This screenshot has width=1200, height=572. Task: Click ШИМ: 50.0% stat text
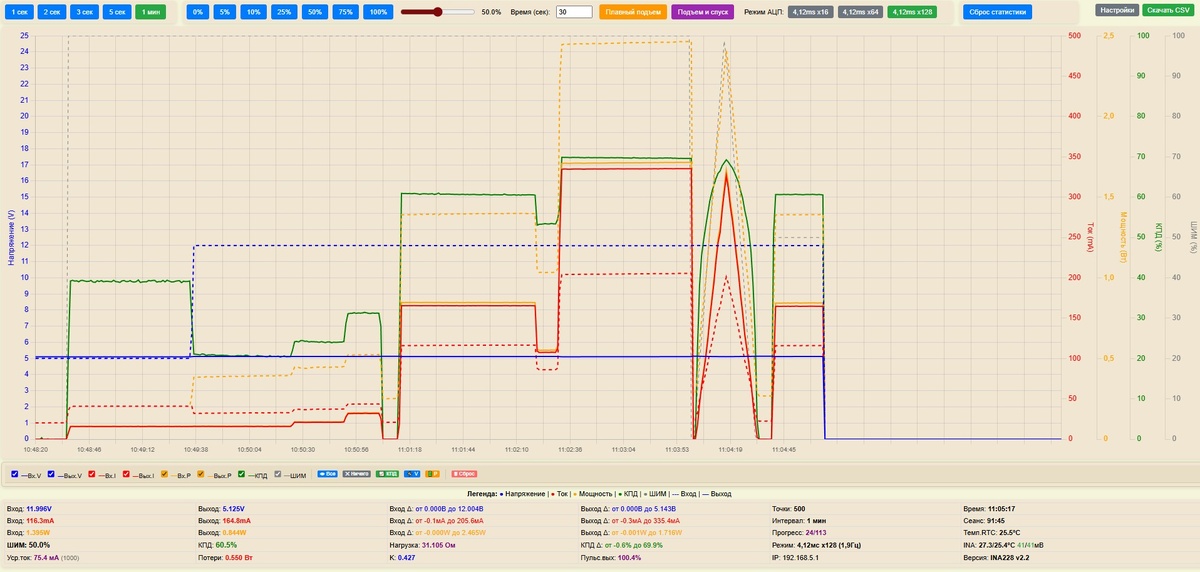pyautogui.click(x=28, y=545)
